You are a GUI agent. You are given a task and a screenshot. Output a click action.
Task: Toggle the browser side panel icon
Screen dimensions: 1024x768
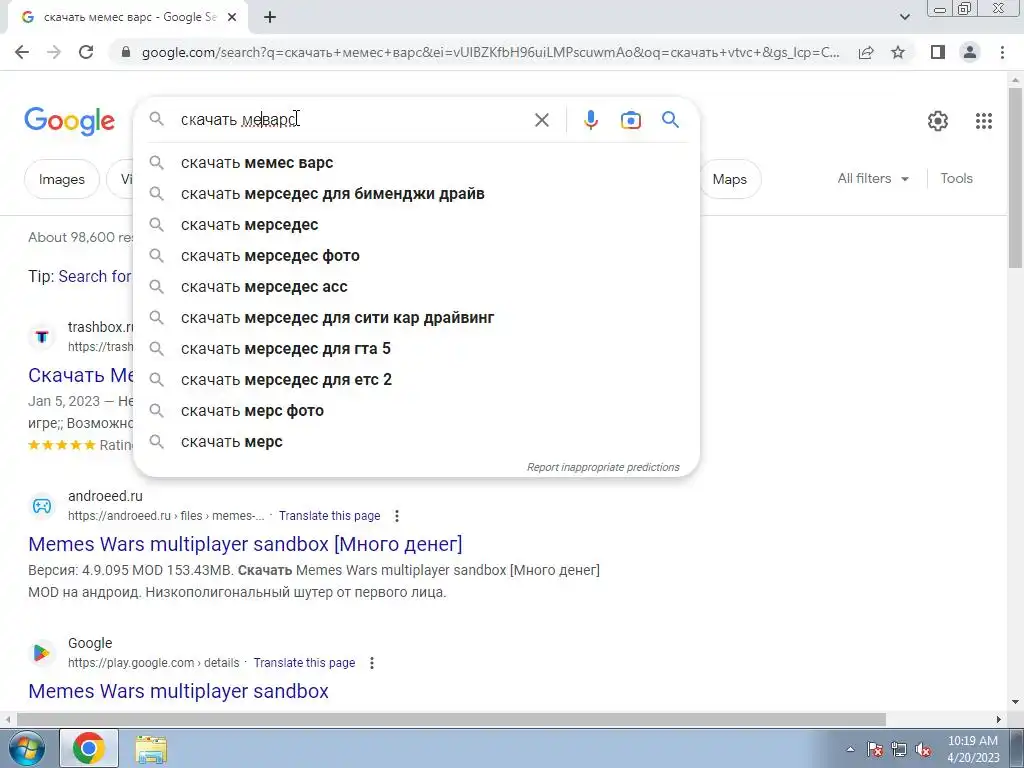coord(938,52)
